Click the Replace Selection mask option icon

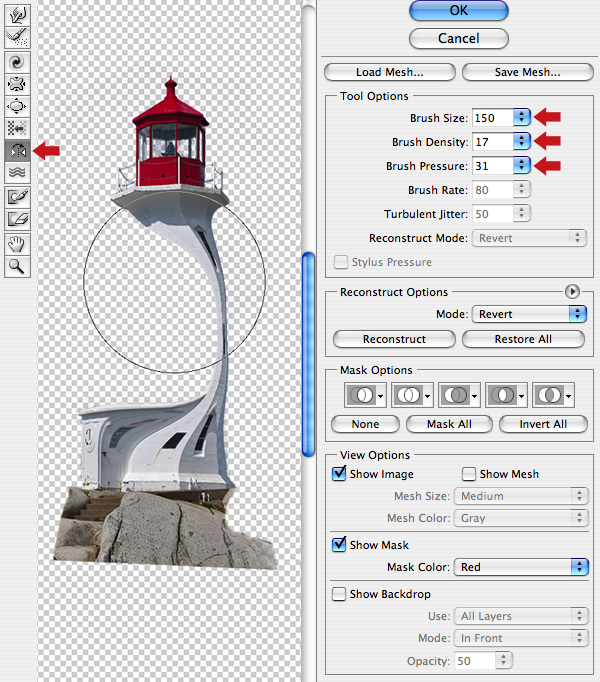365,395
